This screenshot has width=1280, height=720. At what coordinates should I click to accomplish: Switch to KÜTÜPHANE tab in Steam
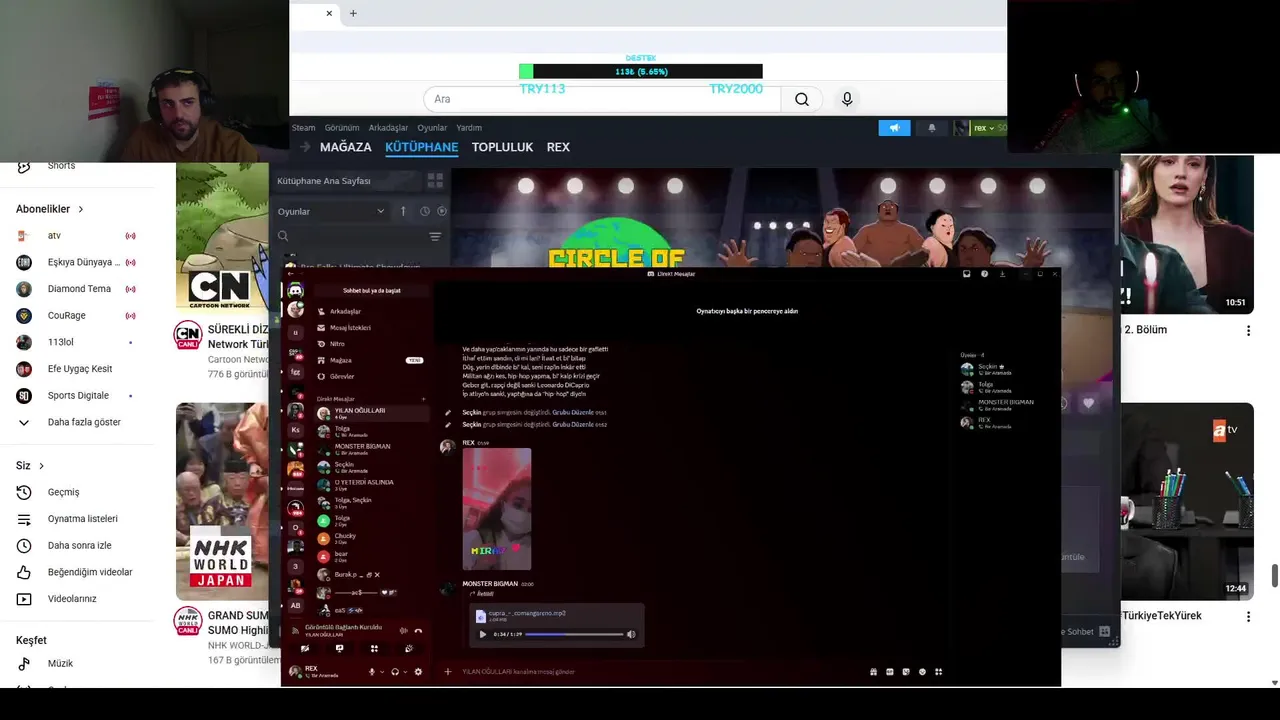421,147
